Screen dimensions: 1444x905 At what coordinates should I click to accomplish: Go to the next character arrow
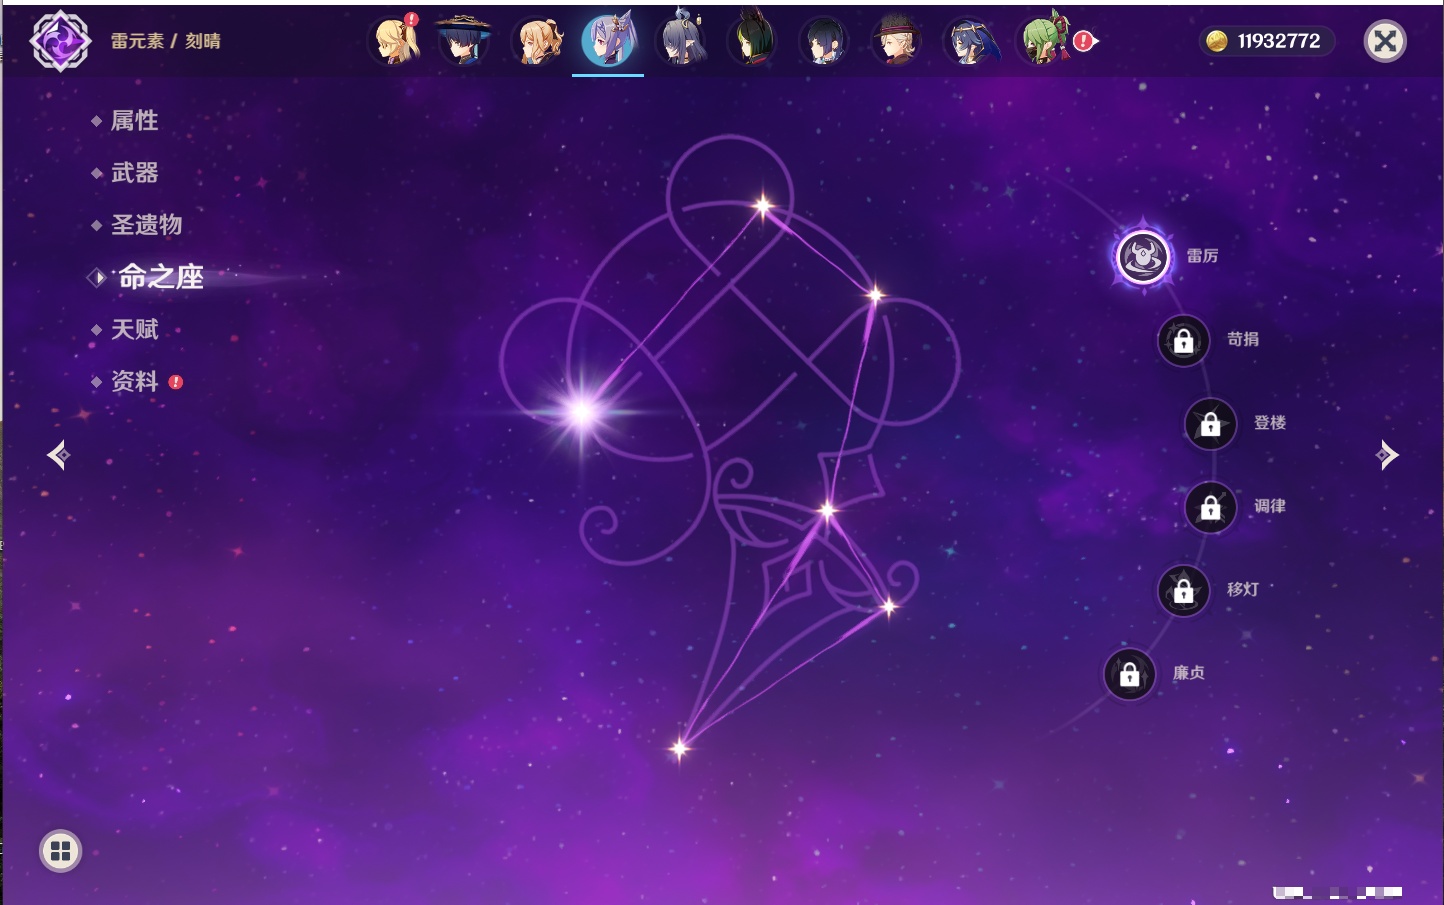click(1387, 455)
